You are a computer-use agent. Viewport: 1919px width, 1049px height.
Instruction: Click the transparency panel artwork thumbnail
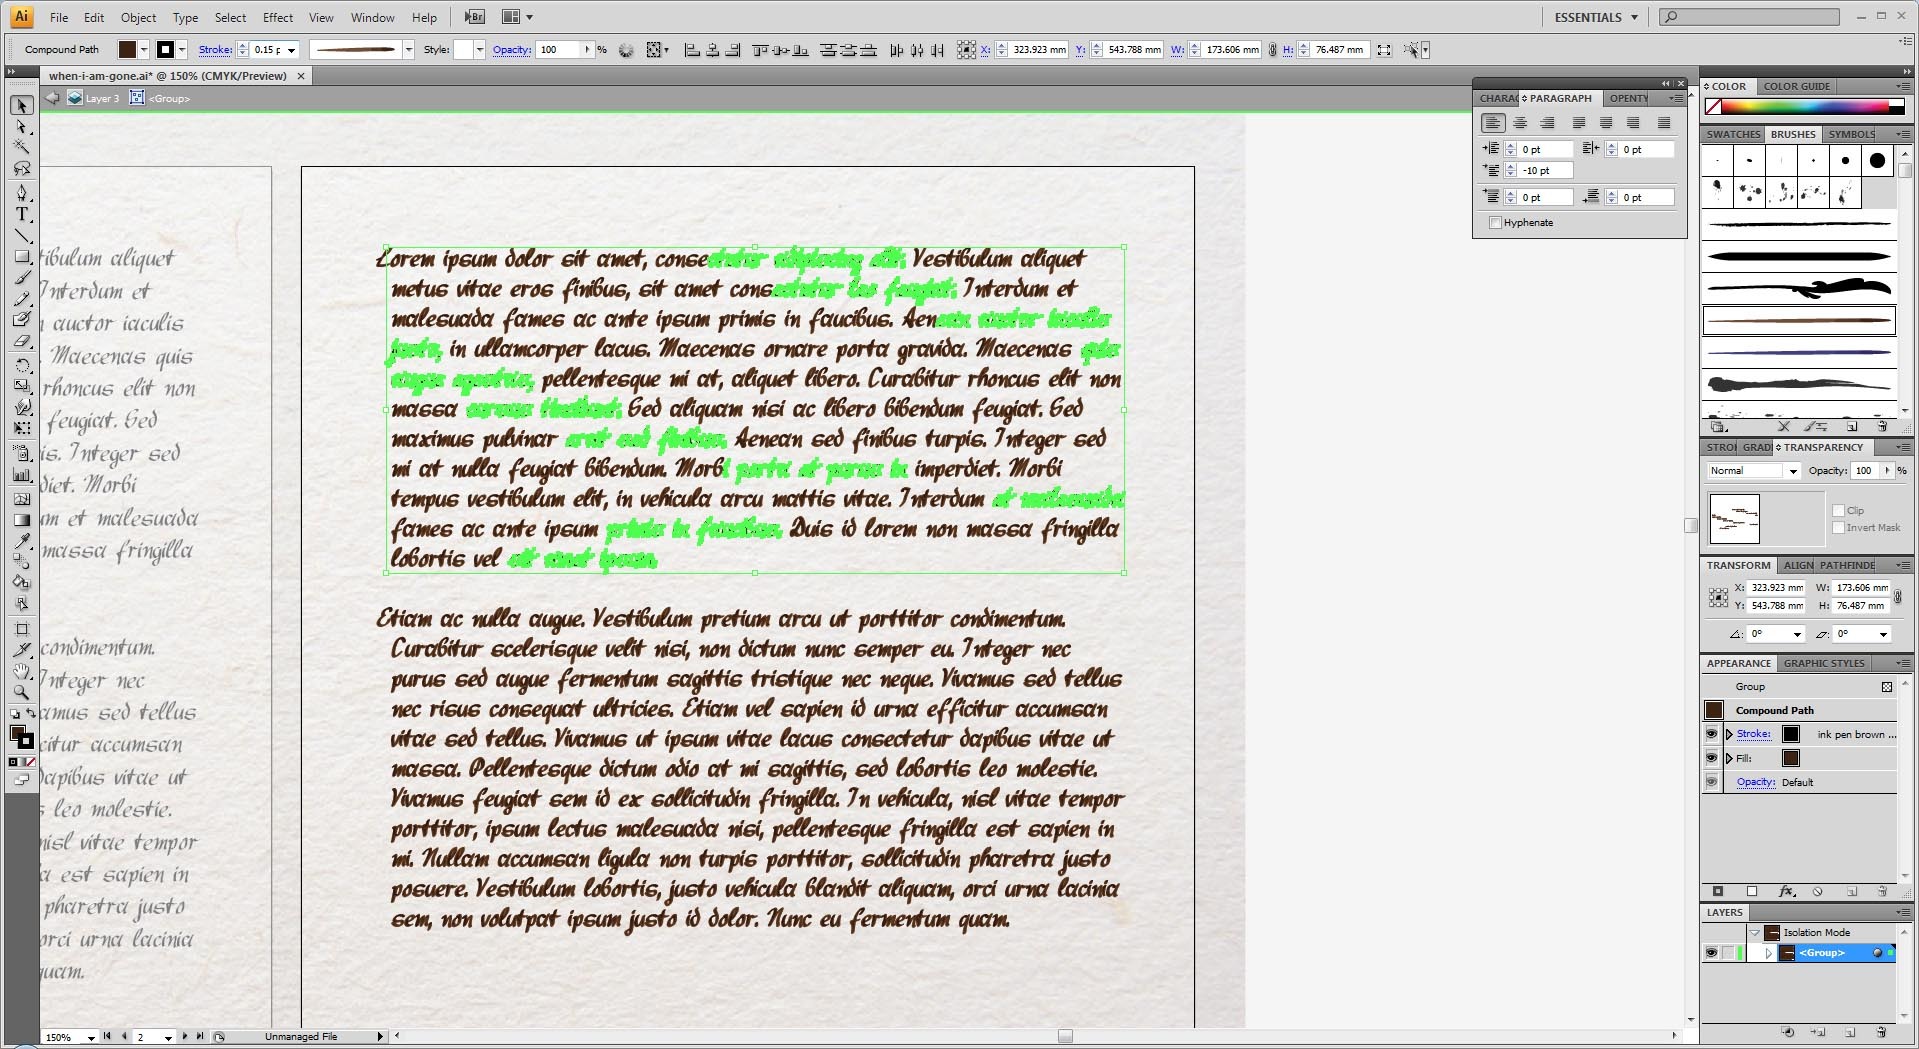coord(1734,519)
